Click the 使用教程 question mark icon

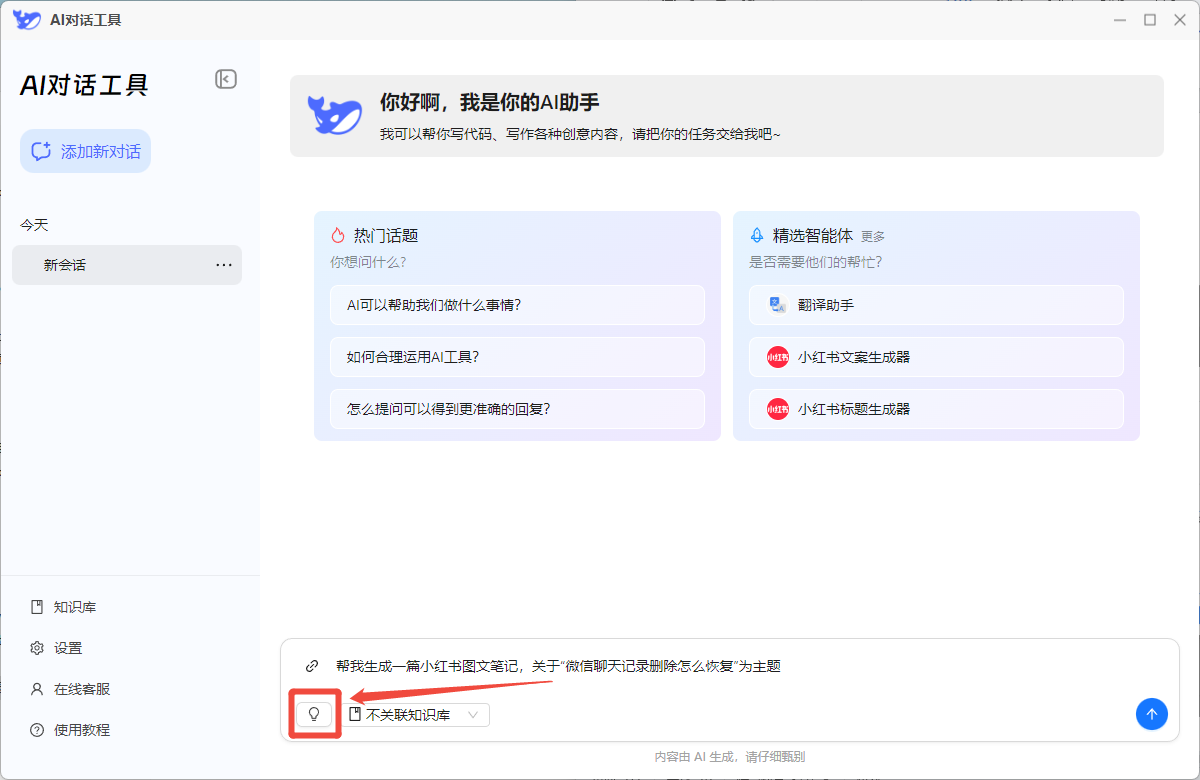coord(37,730)
